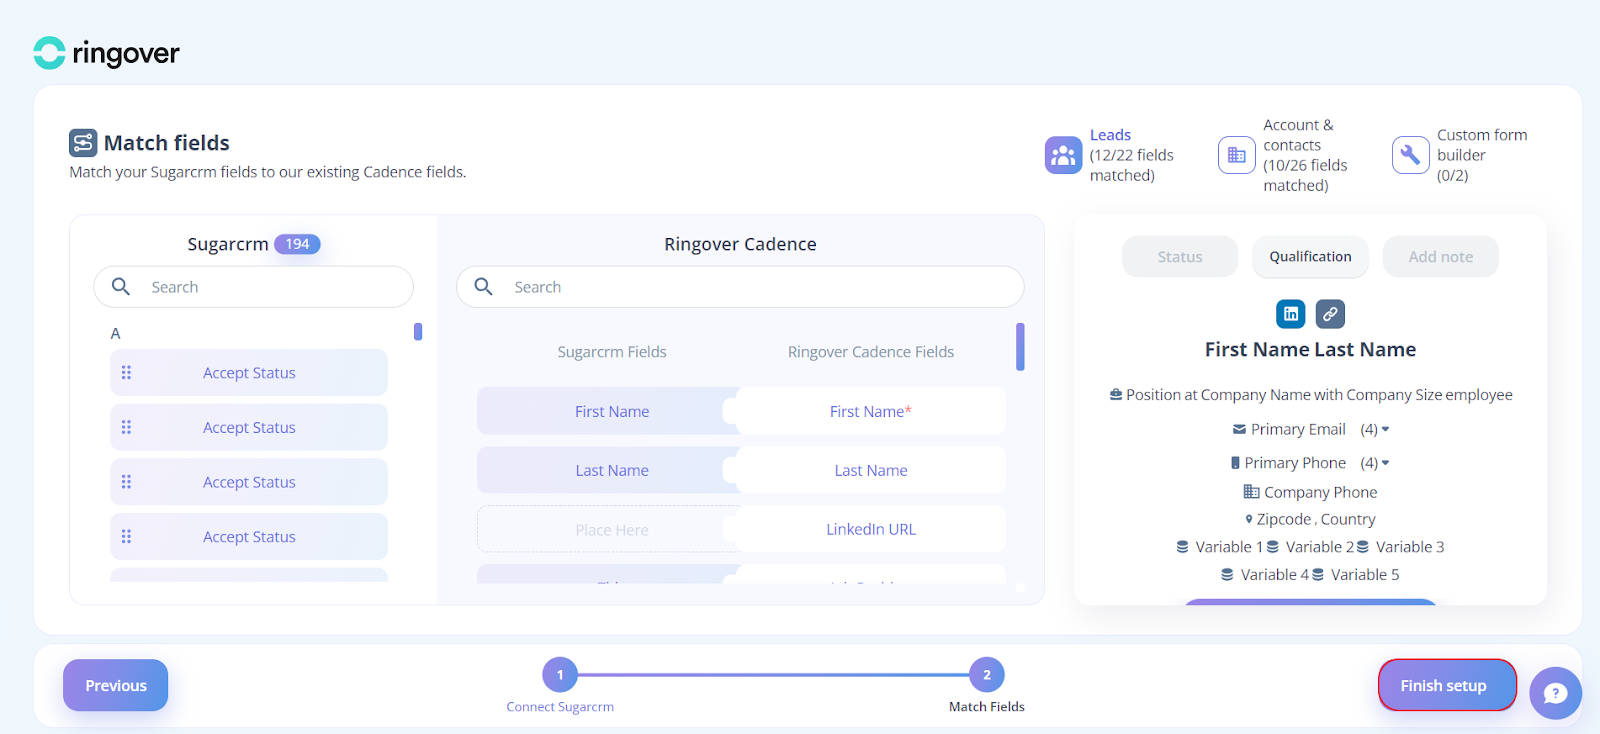Click the Sugarcrm search magnifier icon
Image resolution: width=1600 pixels, height=734 pixels.
coord(121,287)
